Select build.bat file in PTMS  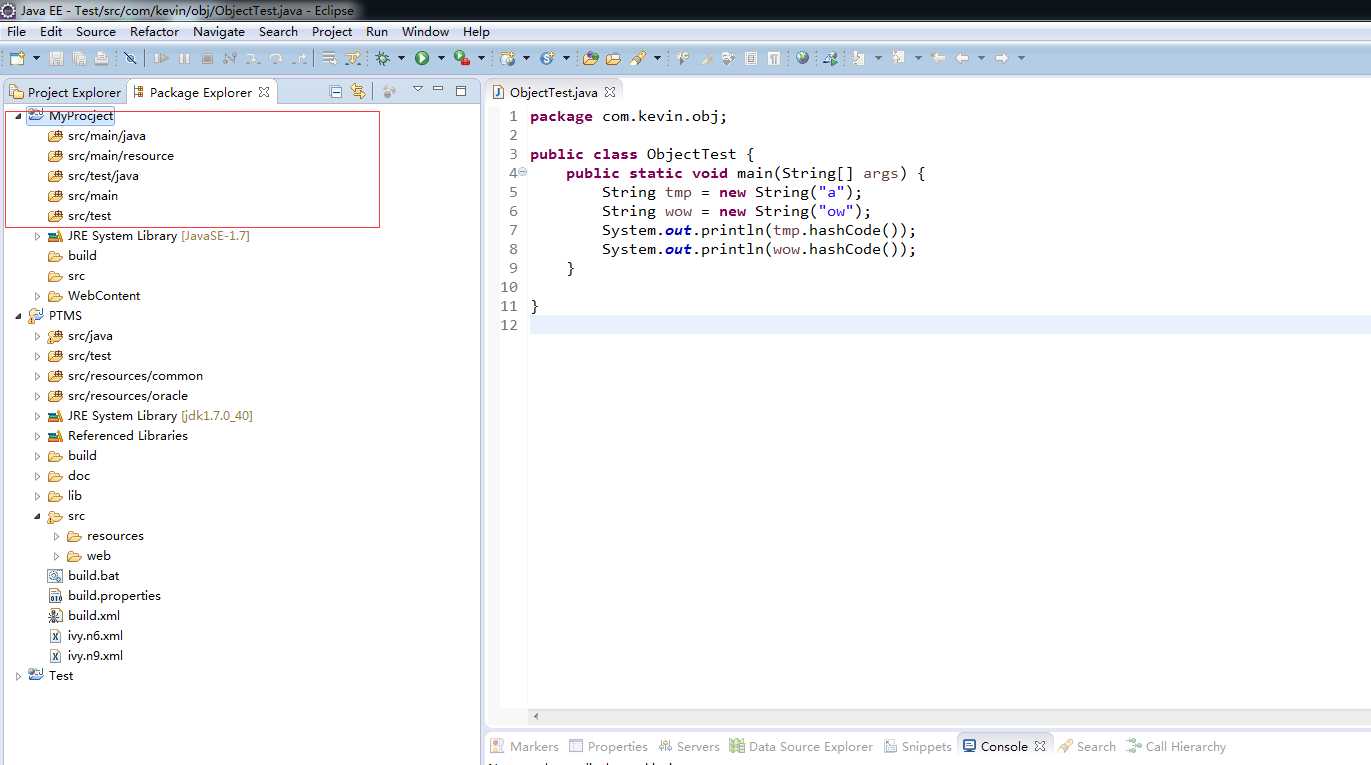tap(84, 576)
